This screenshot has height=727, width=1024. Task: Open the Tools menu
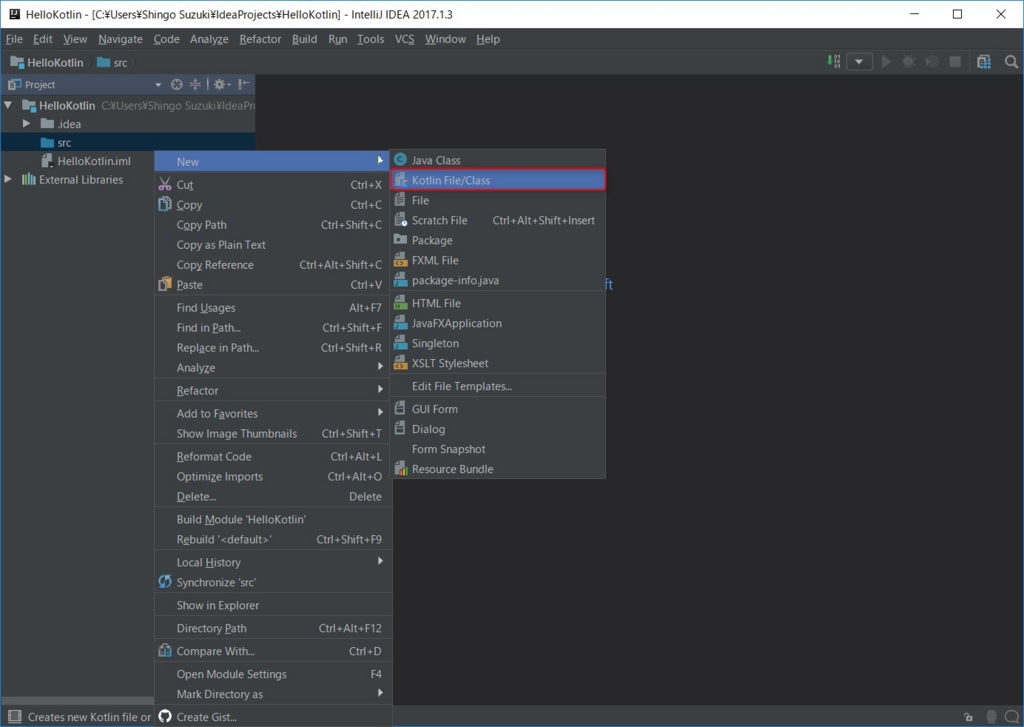[x=370, y=39]
